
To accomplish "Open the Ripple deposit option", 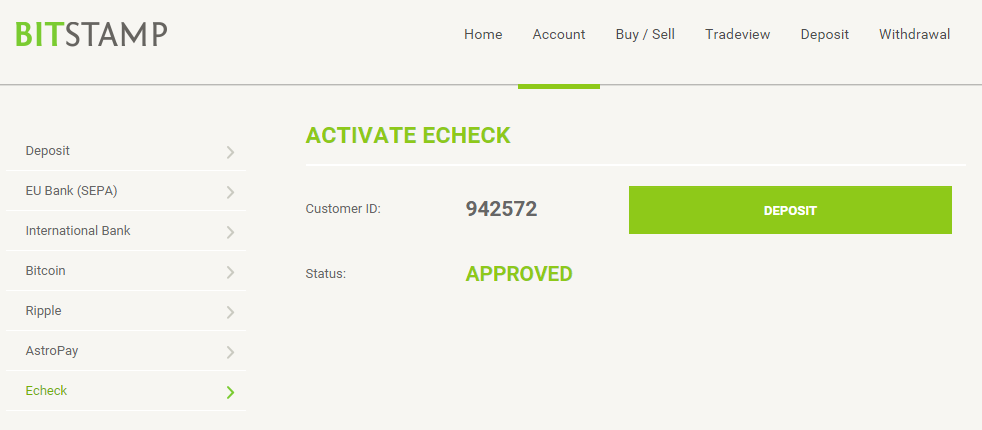I will [126, 311].
